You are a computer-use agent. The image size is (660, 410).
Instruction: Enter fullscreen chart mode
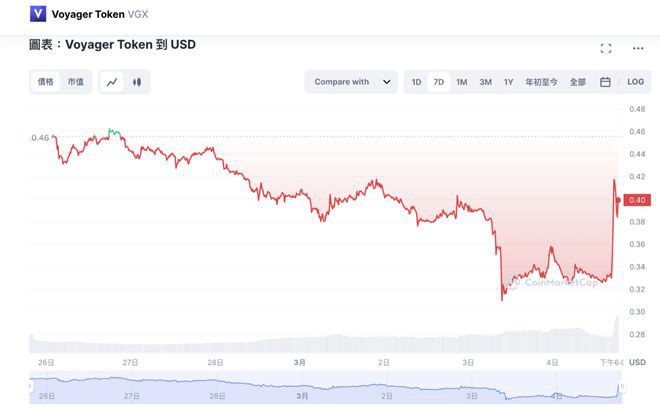605,48
